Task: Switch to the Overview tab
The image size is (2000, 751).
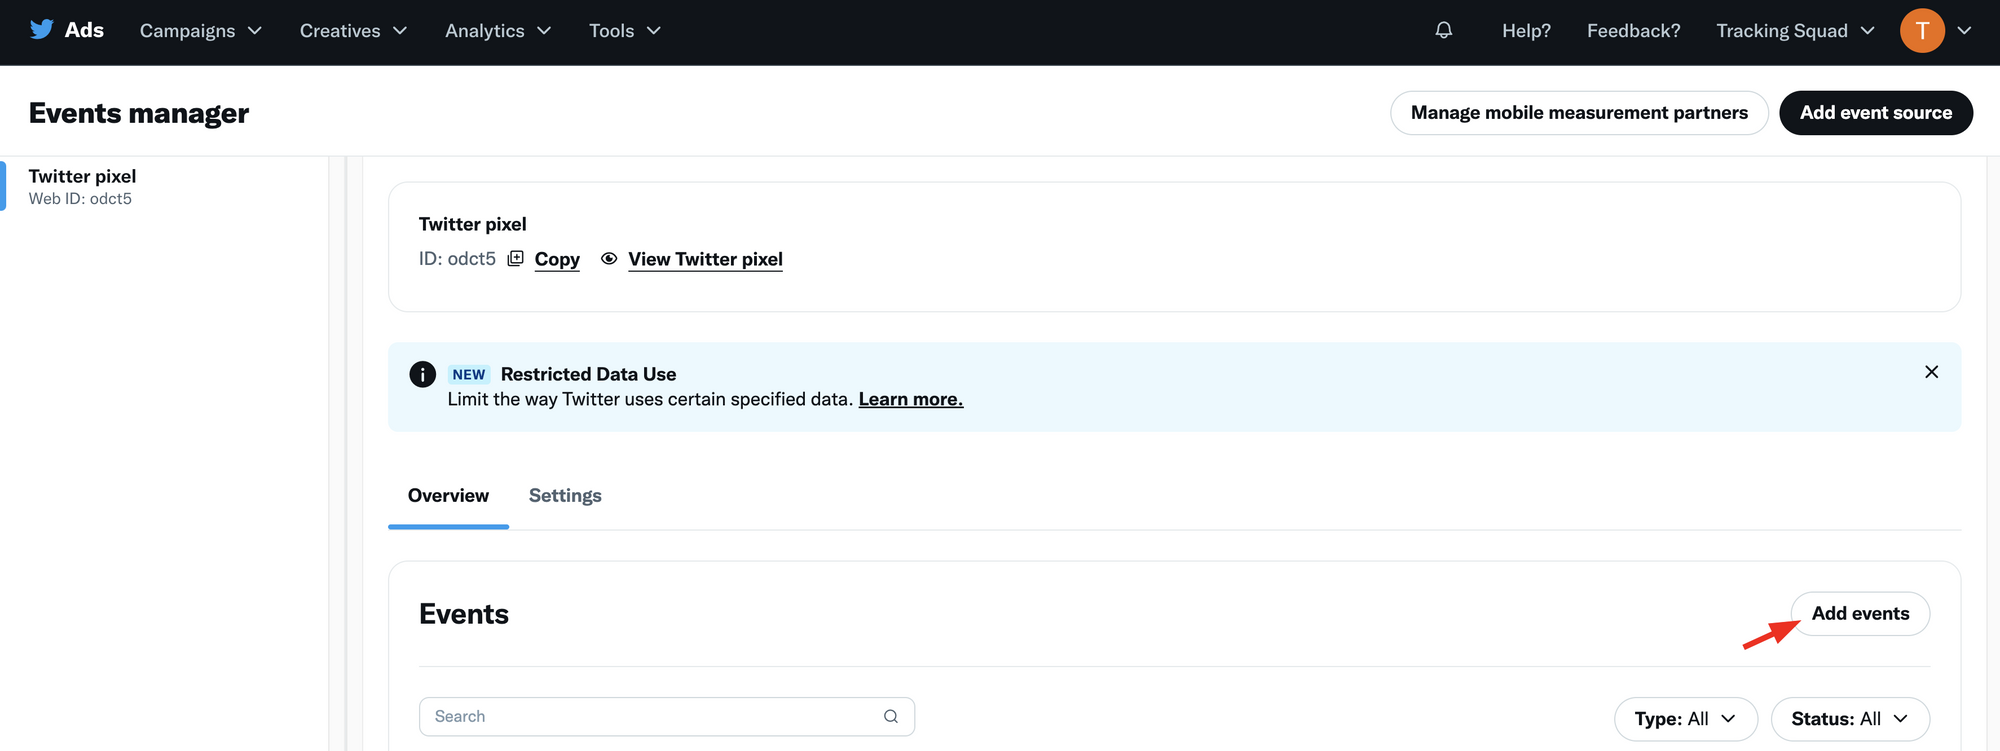Action: 448,496
